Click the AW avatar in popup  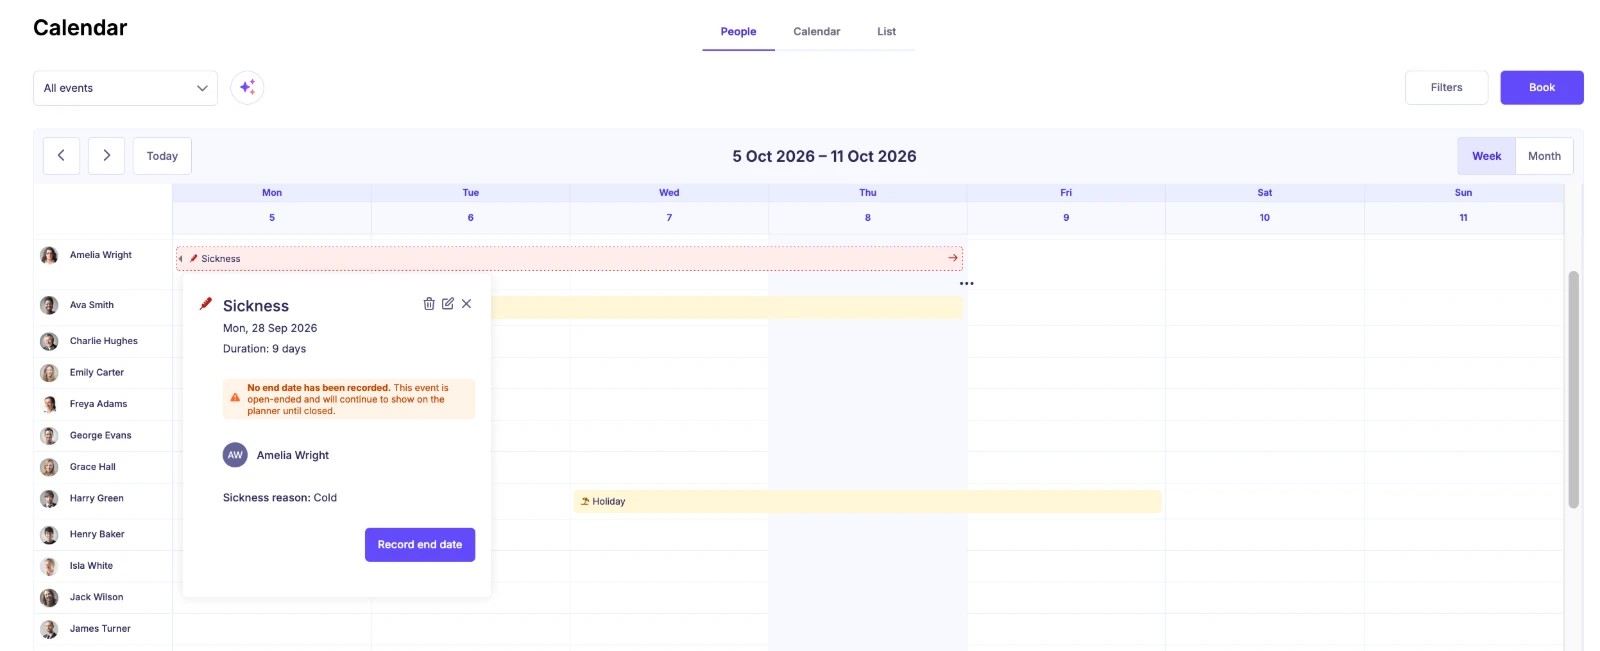pyautogui.click(x=235, y=455)
